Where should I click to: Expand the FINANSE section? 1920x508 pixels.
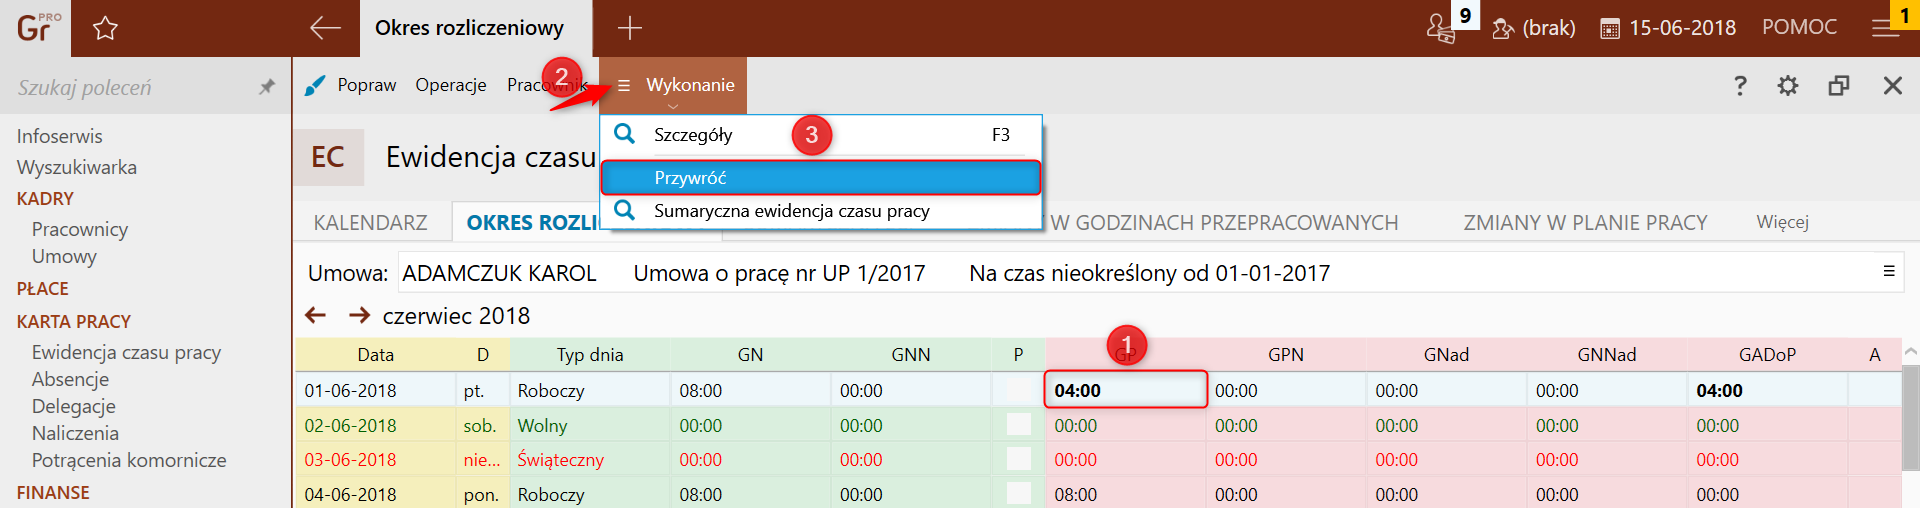point(53,493)
